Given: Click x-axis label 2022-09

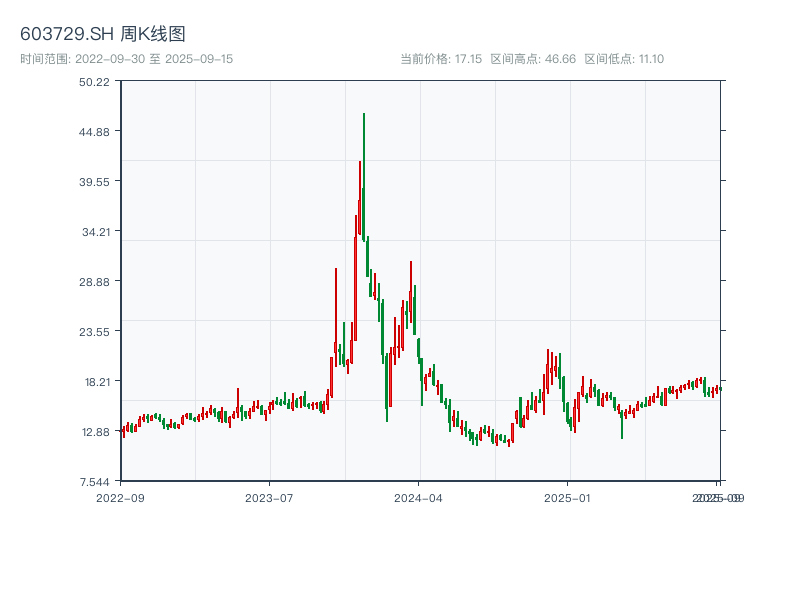Looking at the screenshot, I should pos(120,498).
